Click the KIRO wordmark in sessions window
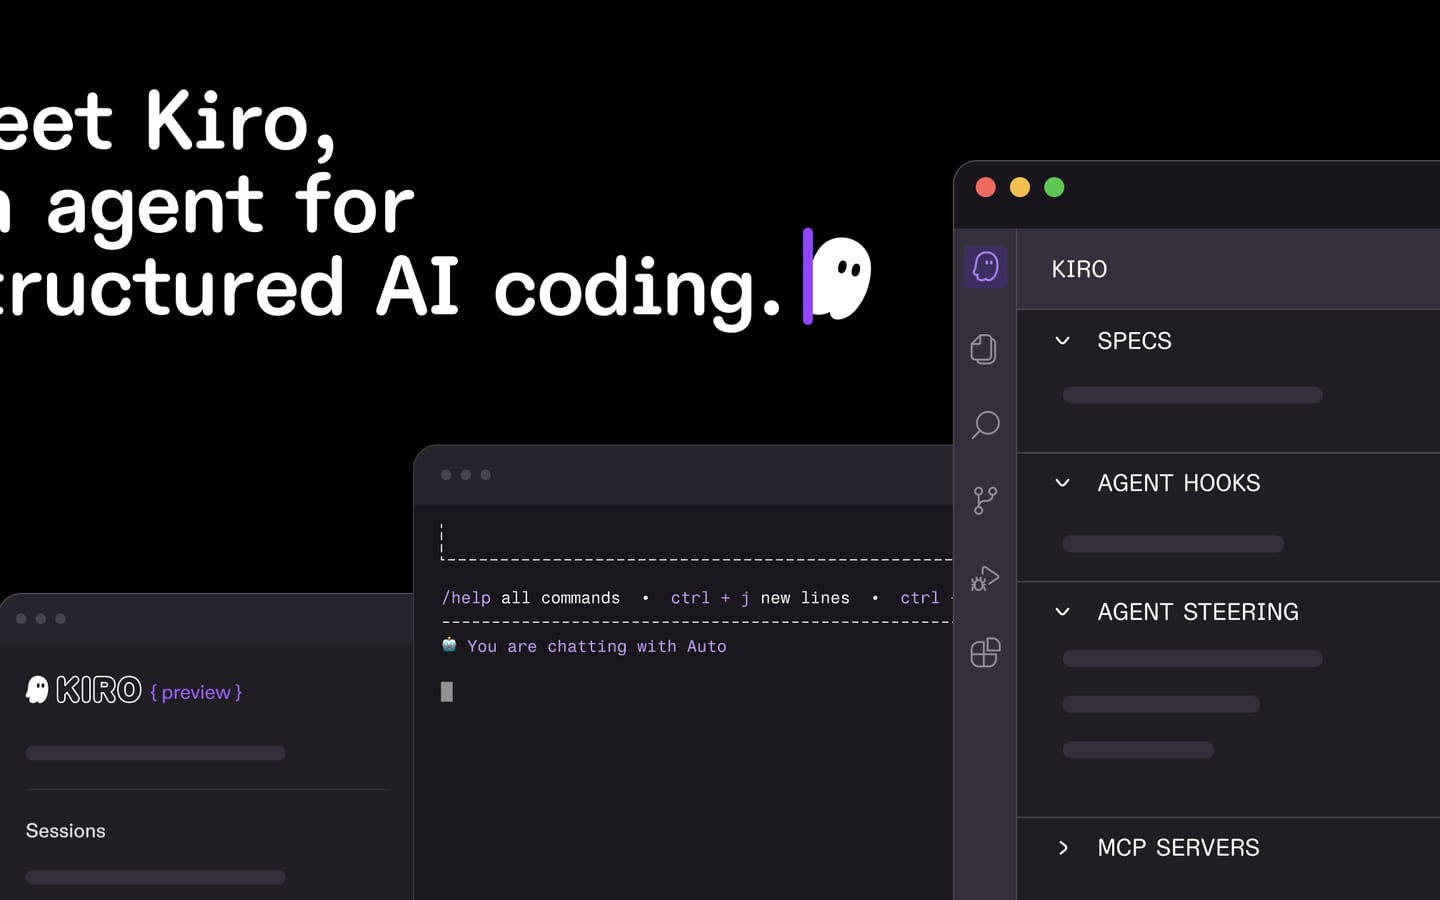The height and width of the screenshot is (900, 1440). click(98, 690)
